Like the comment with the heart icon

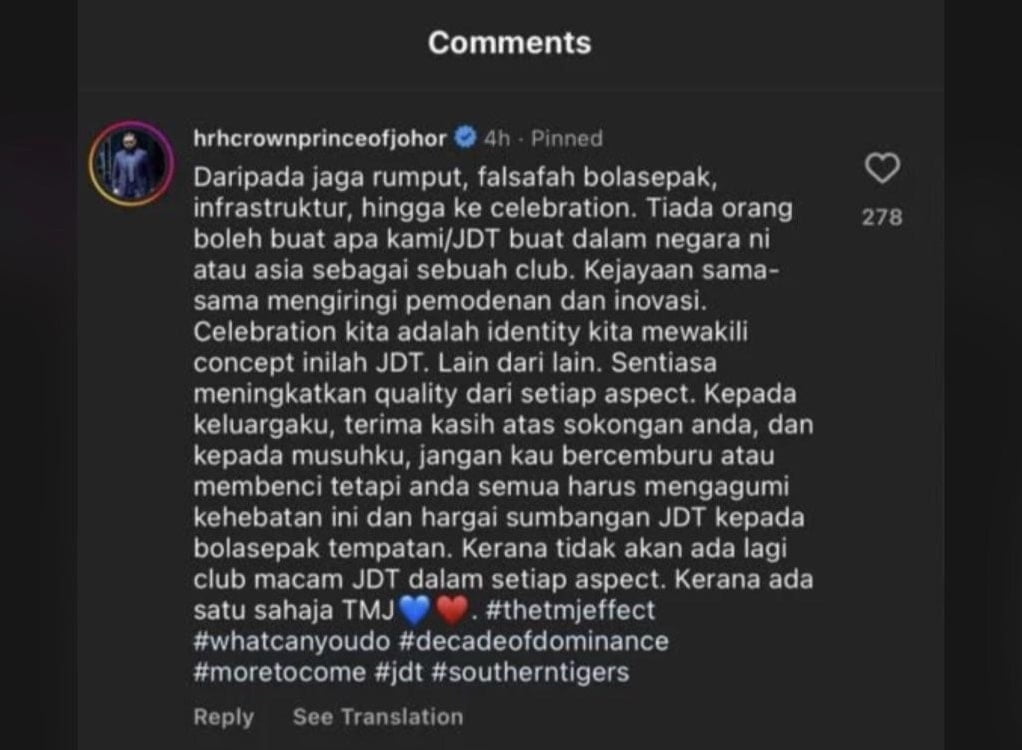tap(882, 168)
